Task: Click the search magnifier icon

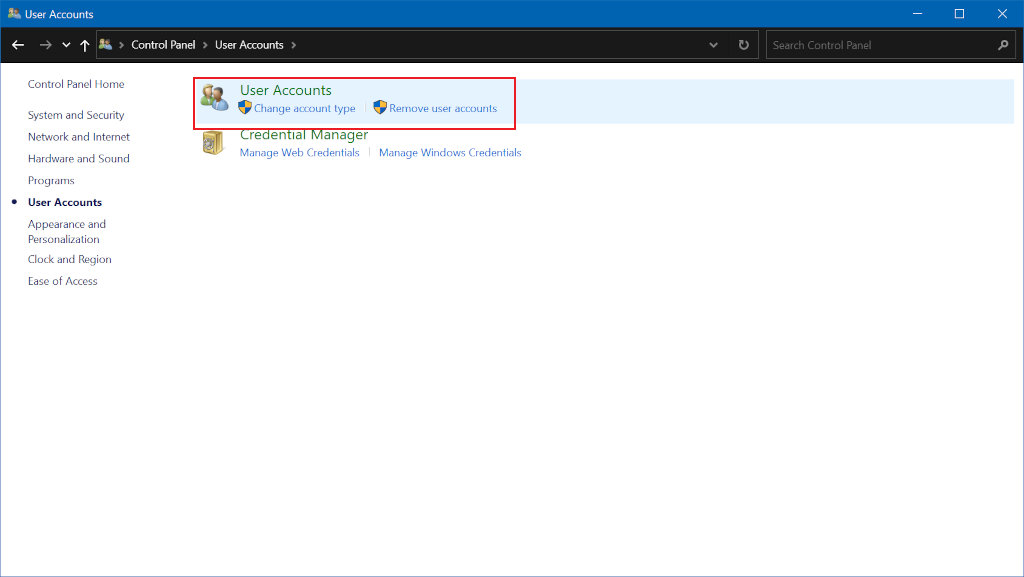Action: pos(1003,45)
